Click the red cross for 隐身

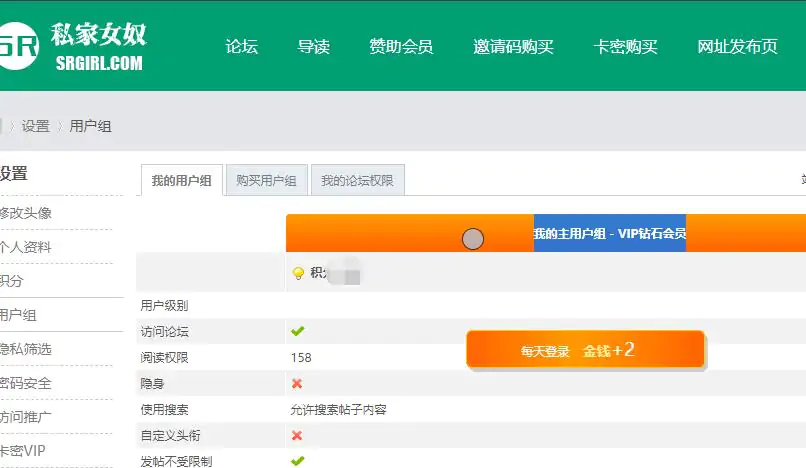[297, 383]
